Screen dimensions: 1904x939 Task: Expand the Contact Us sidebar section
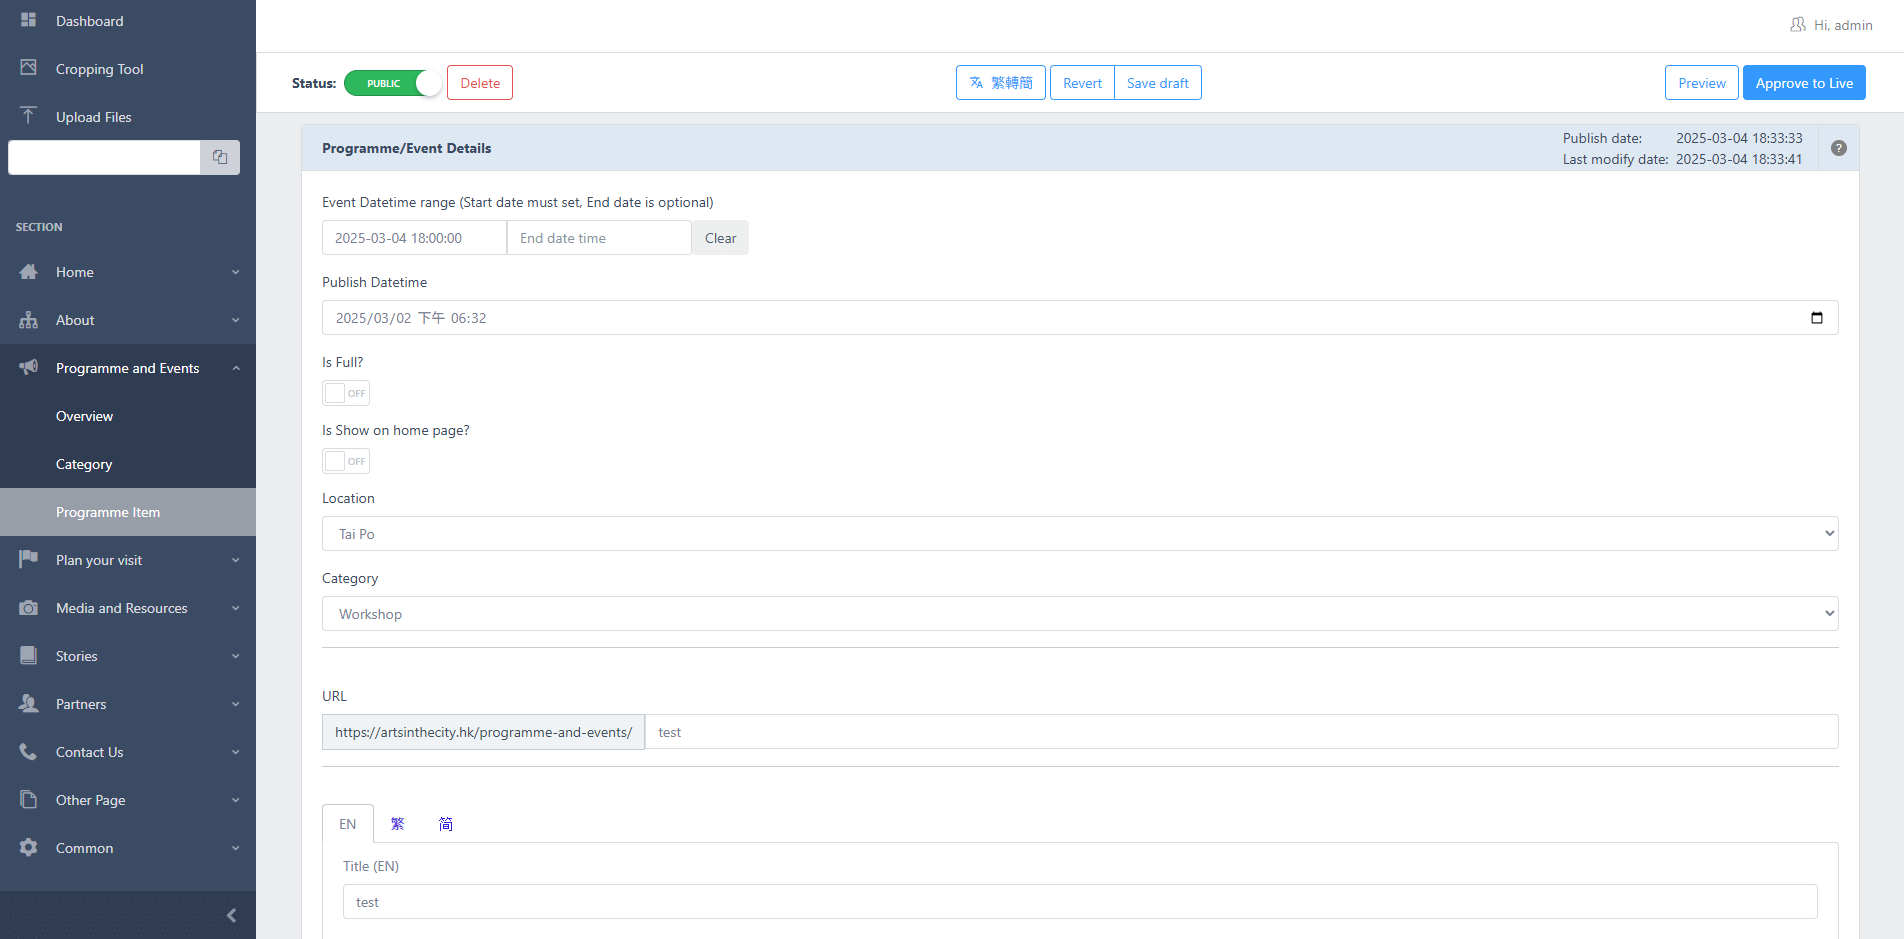pyautogui.click(x=89, y=752)
